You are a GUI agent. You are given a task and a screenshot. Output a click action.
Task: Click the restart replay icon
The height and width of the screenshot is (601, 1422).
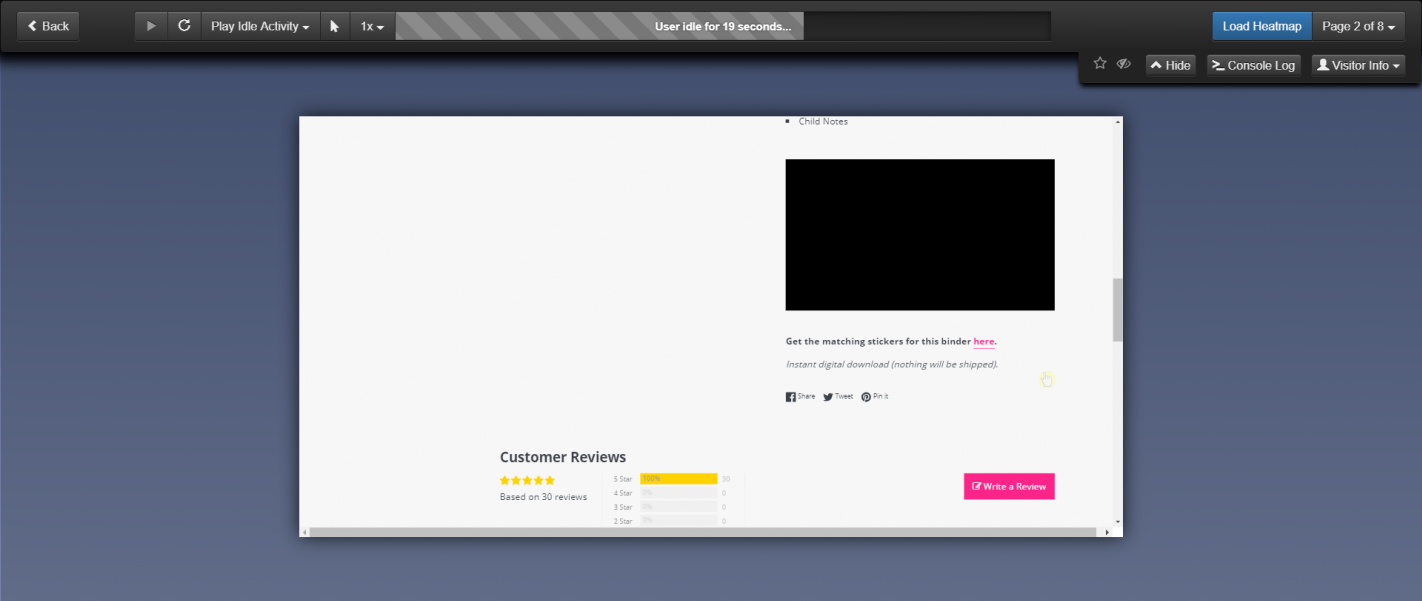pyautogui.click(x=184, y=26)
